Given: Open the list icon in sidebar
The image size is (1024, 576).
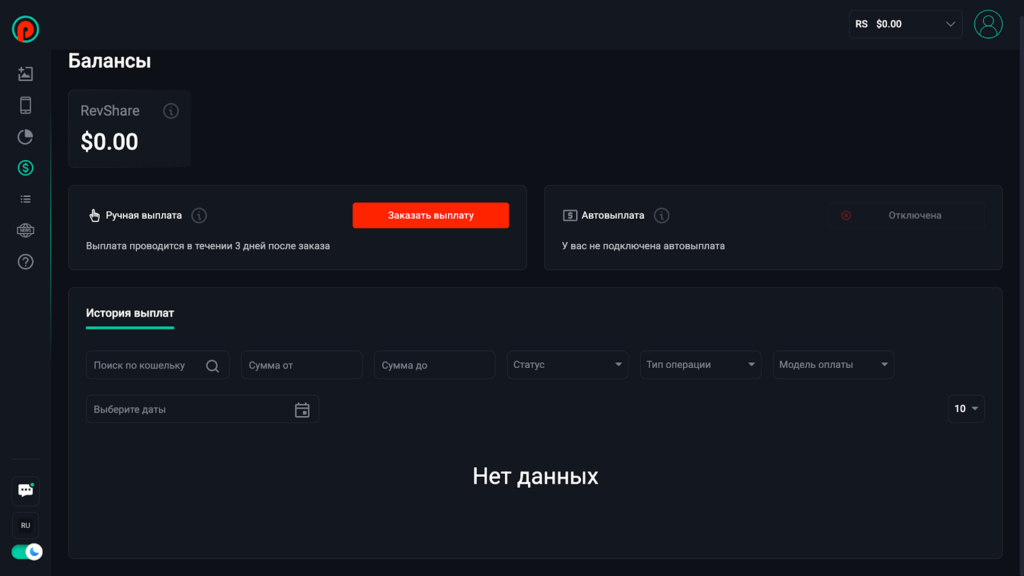Looking at the screenshot, I should tap(25, 199).
